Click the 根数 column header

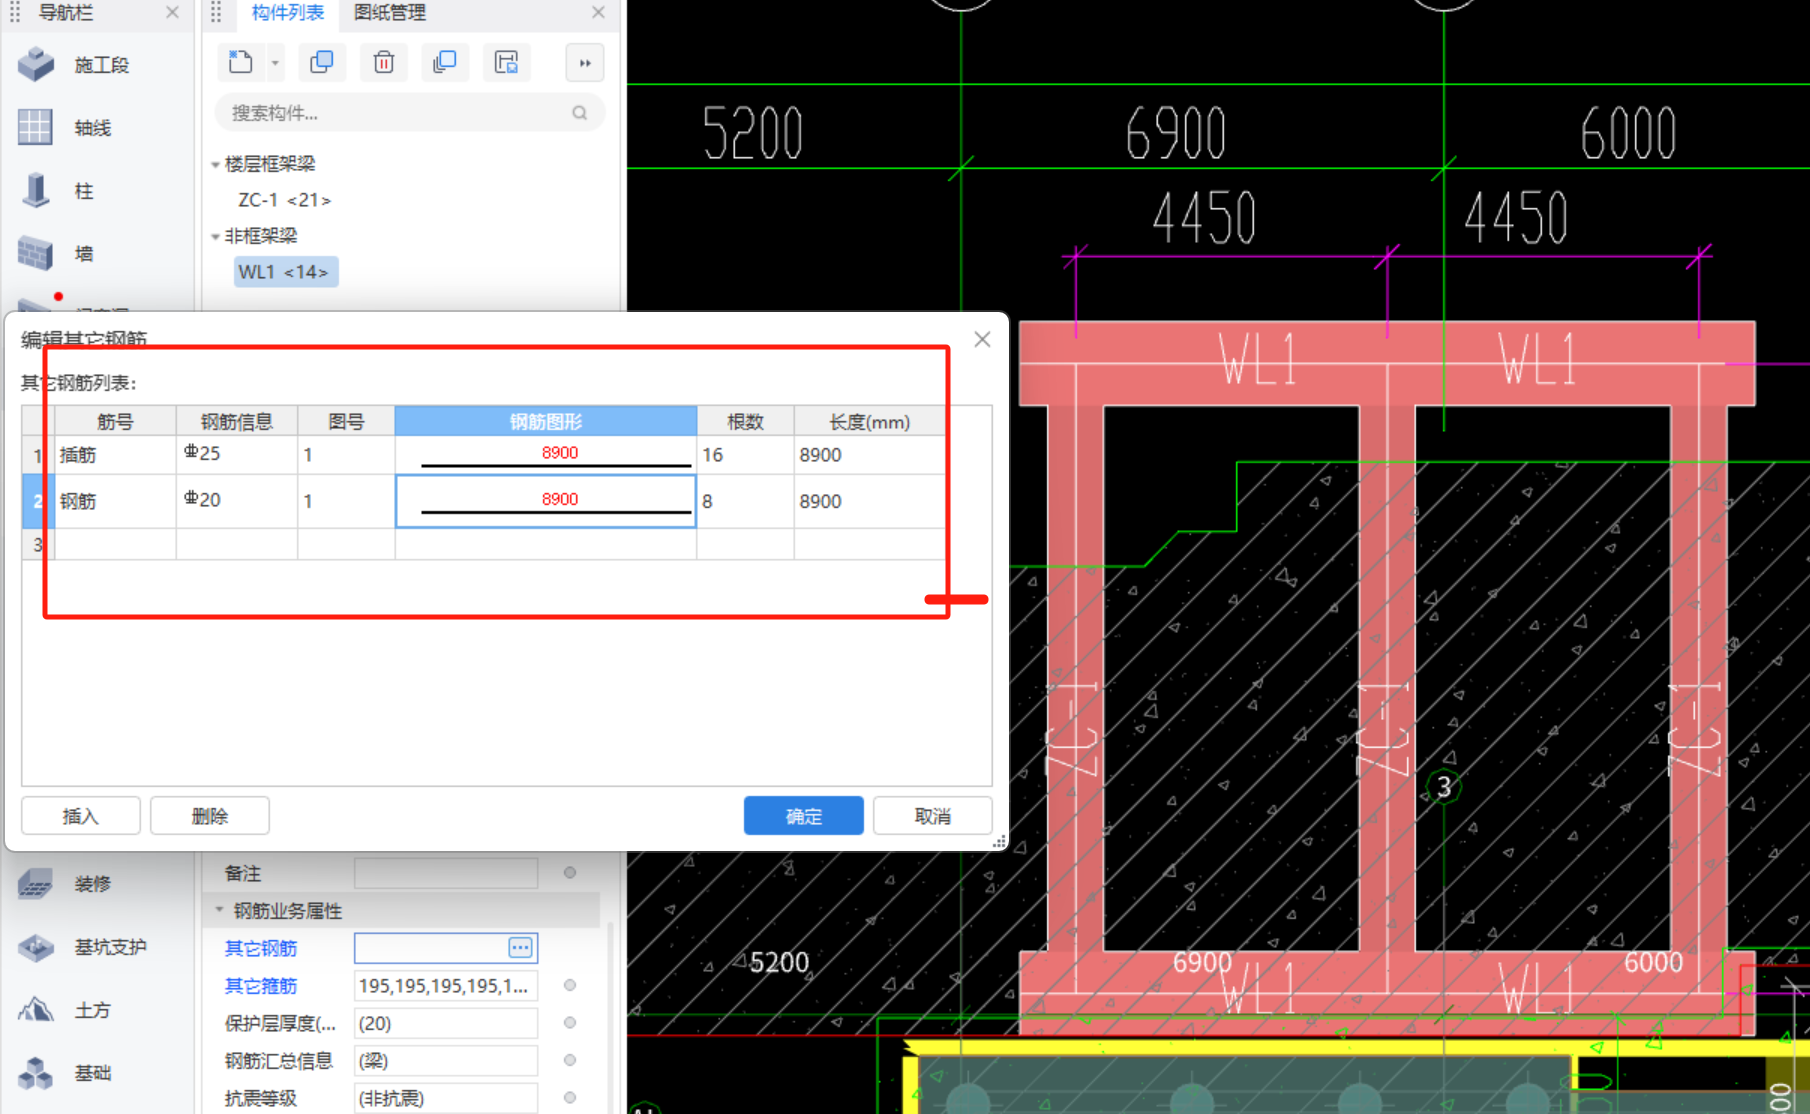746,422
